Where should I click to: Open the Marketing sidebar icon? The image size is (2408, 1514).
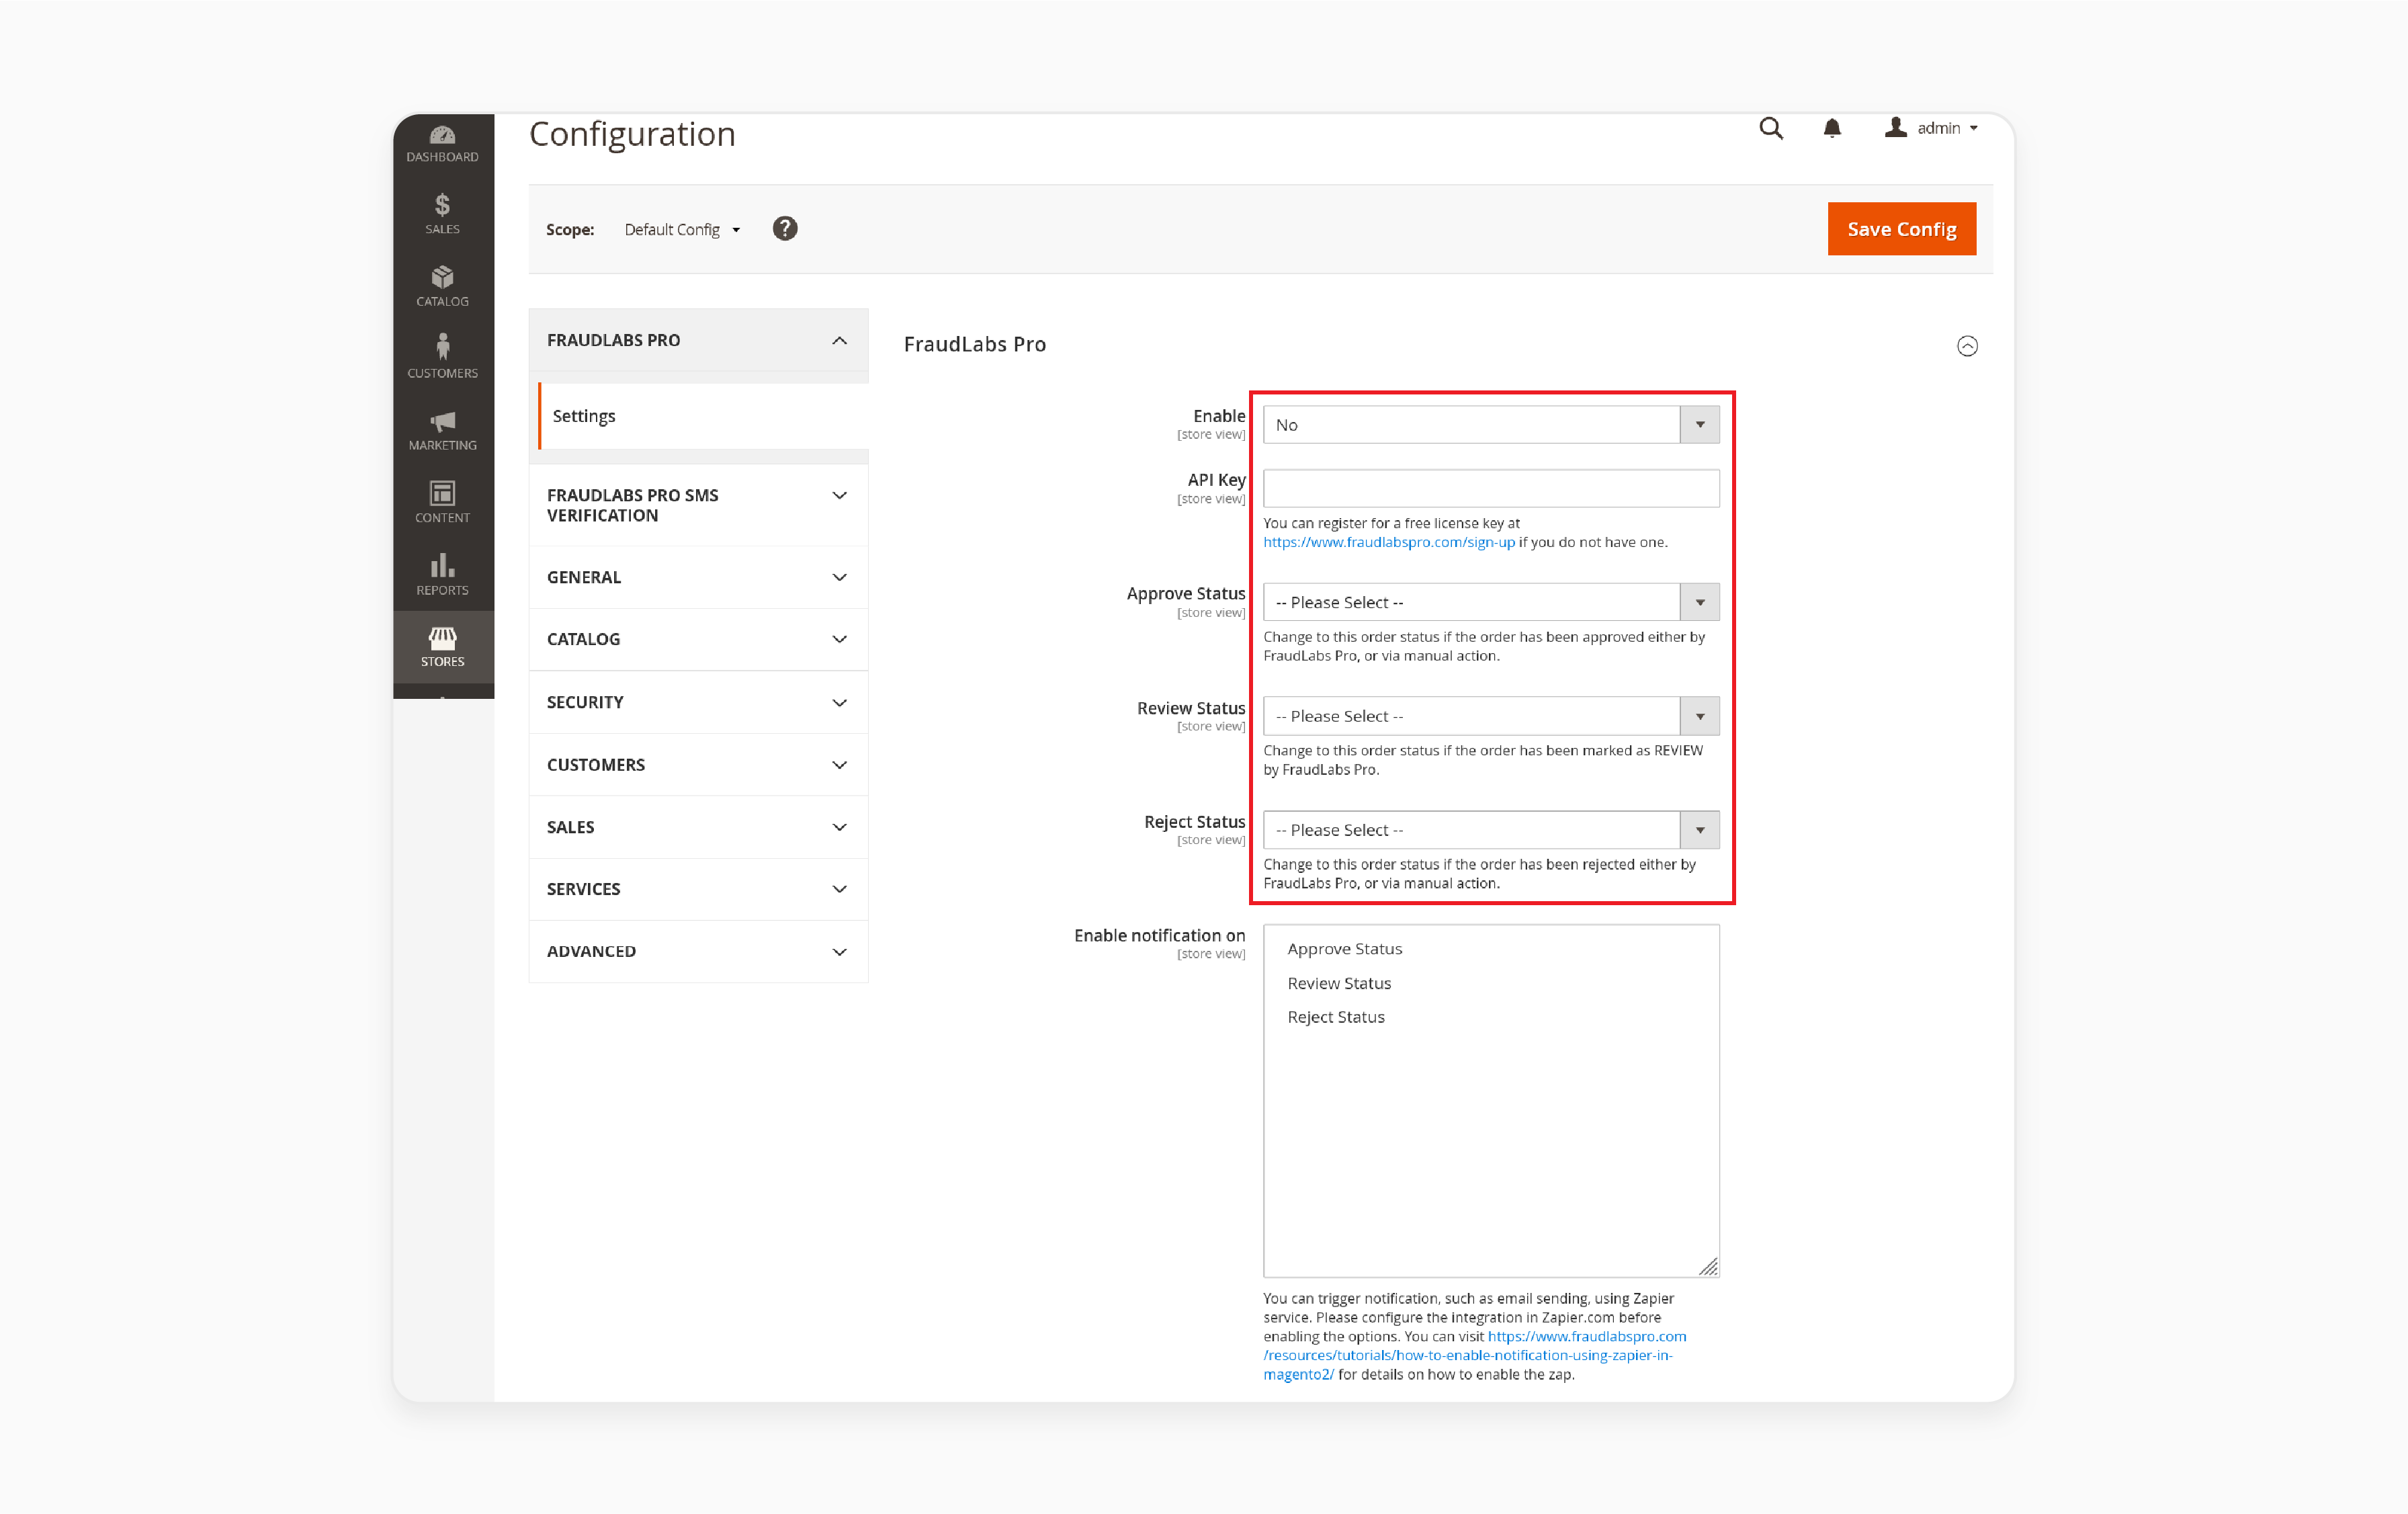point(442,431)
